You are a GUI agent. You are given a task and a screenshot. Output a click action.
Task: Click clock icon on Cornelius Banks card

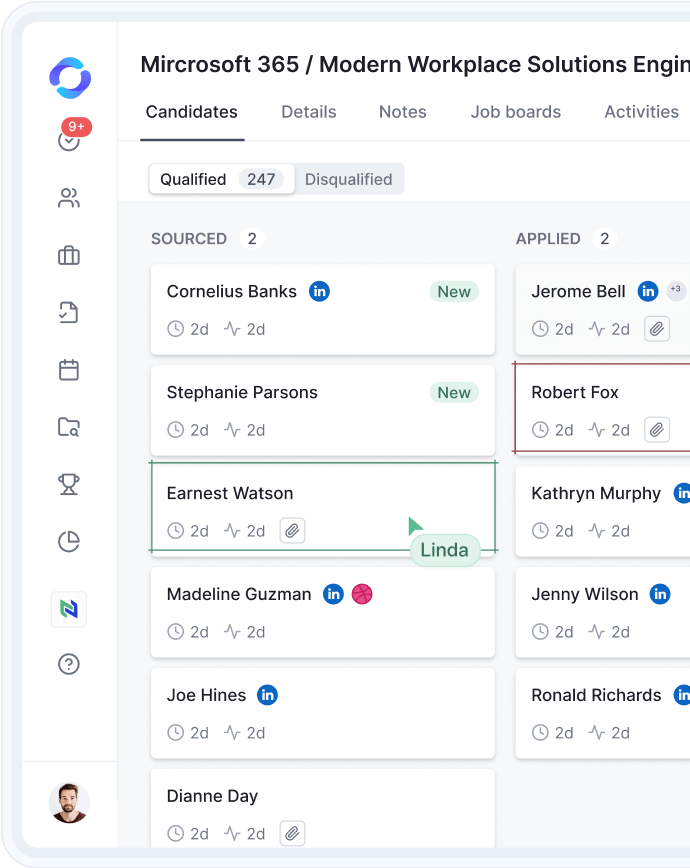point(176,329)
